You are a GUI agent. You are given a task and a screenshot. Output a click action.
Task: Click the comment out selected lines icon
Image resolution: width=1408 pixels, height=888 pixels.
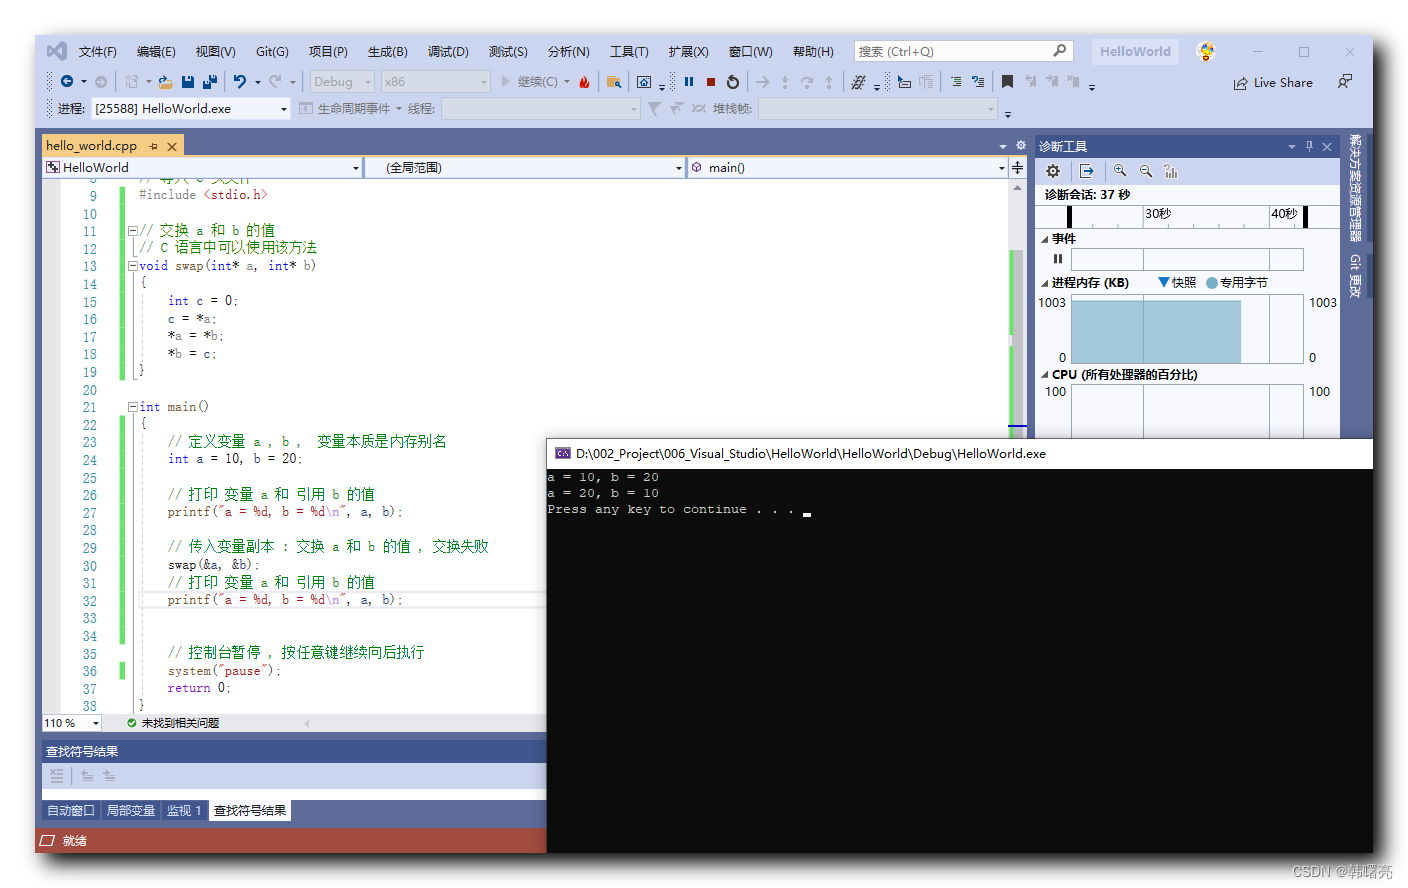pyautogui.click(x=956, y=82)
